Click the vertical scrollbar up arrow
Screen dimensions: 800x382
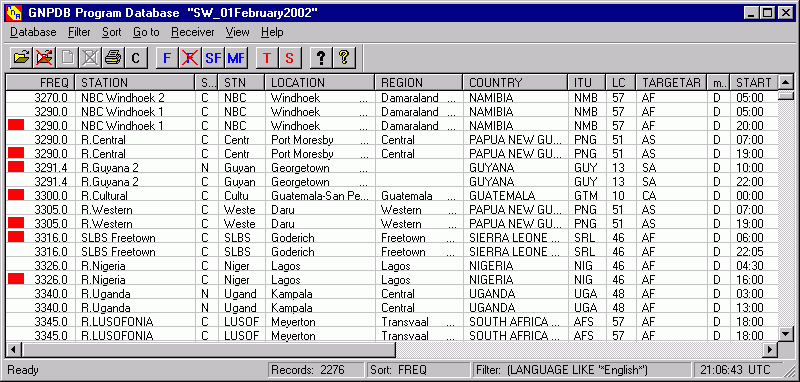click(785, 82)
